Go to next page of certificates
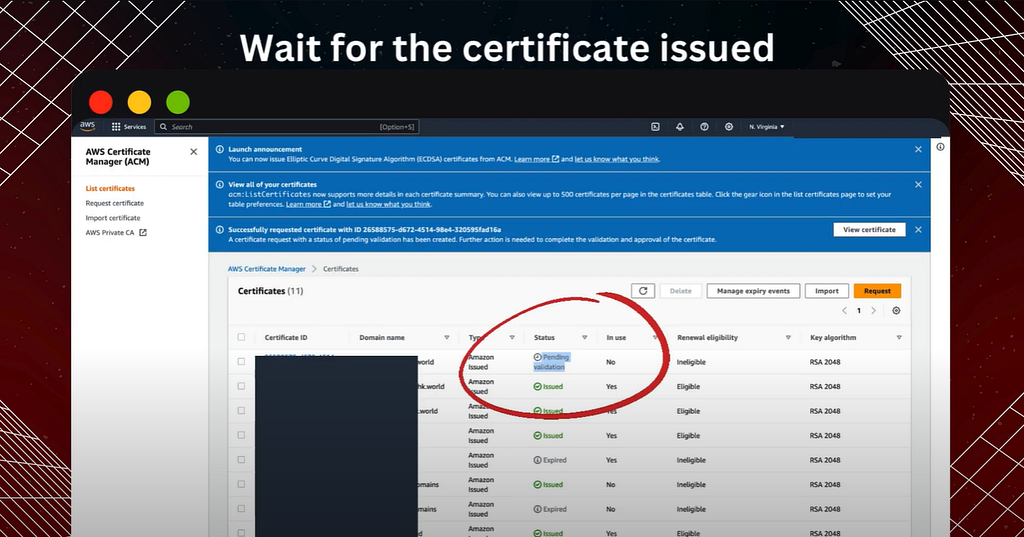Screen dimensions: 1024x537 coord(874,311)
